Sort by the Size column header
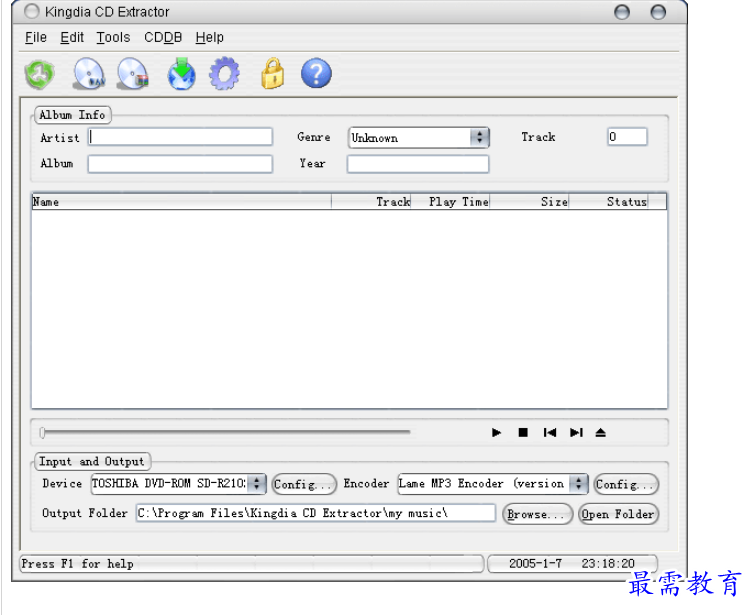The height and width of the screenshot is (615, 750). pos(529,202)
